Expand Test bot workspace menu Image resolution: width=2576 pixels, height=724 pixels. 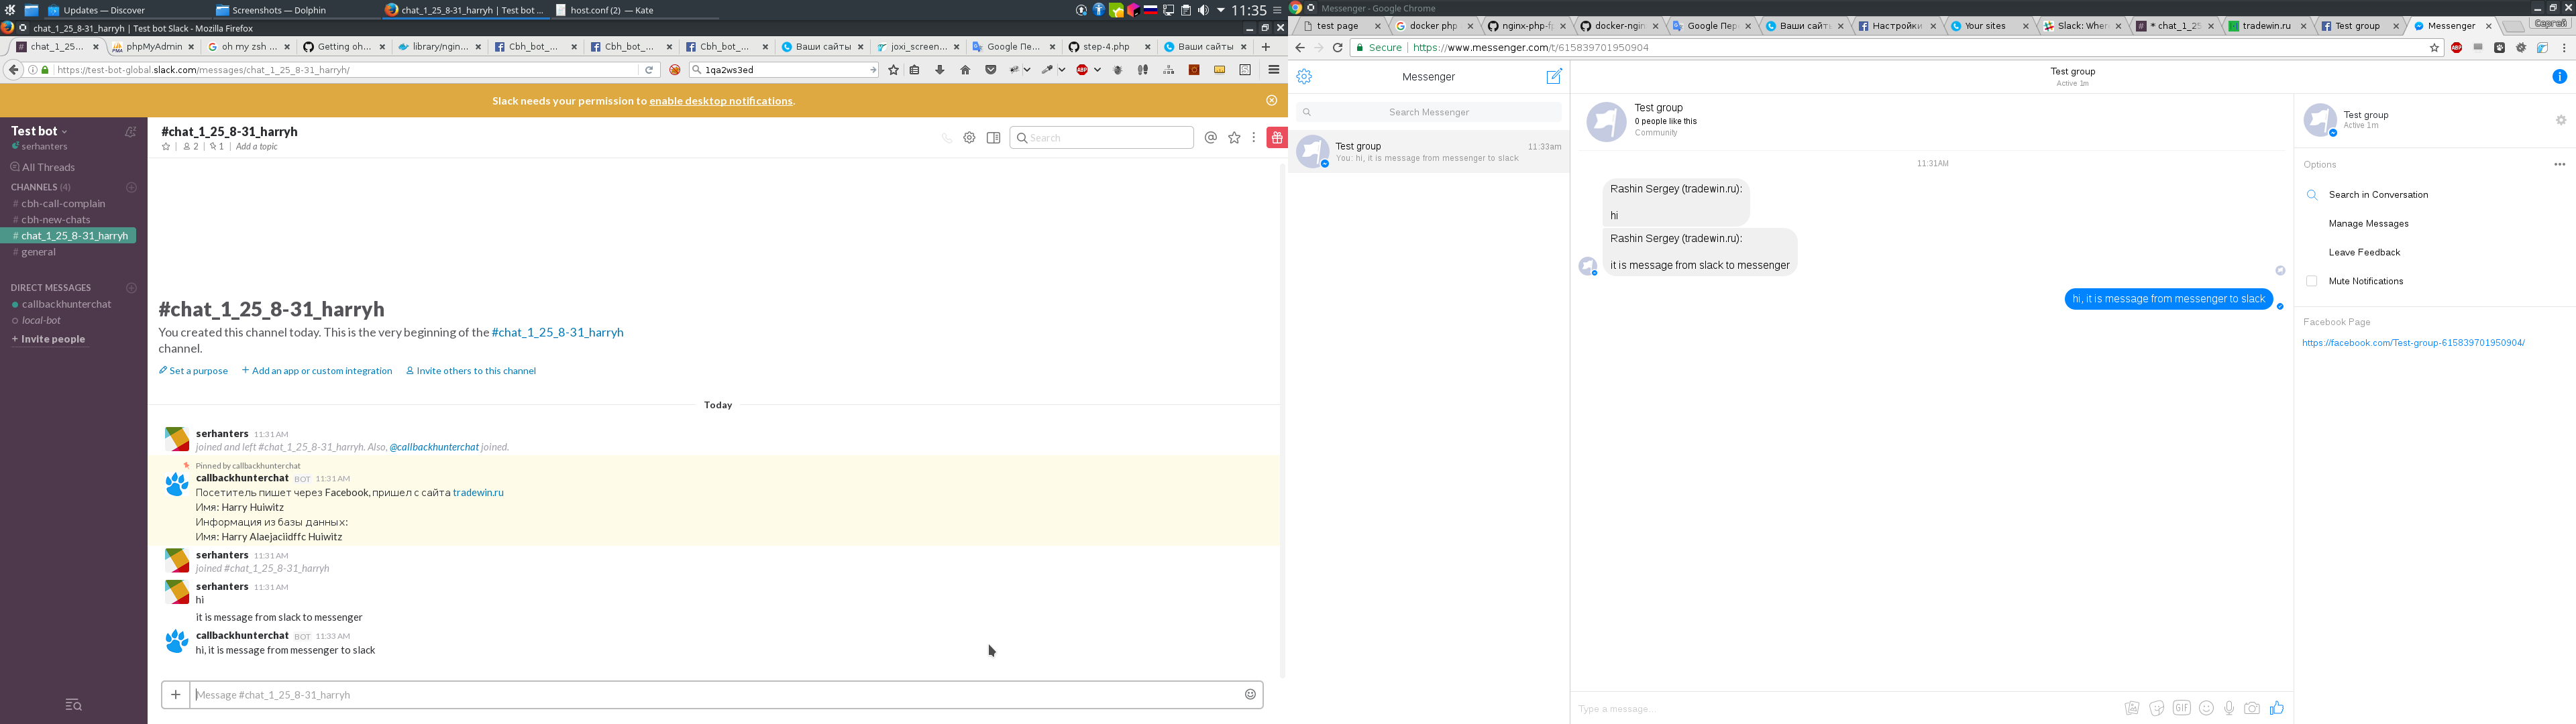40,131
